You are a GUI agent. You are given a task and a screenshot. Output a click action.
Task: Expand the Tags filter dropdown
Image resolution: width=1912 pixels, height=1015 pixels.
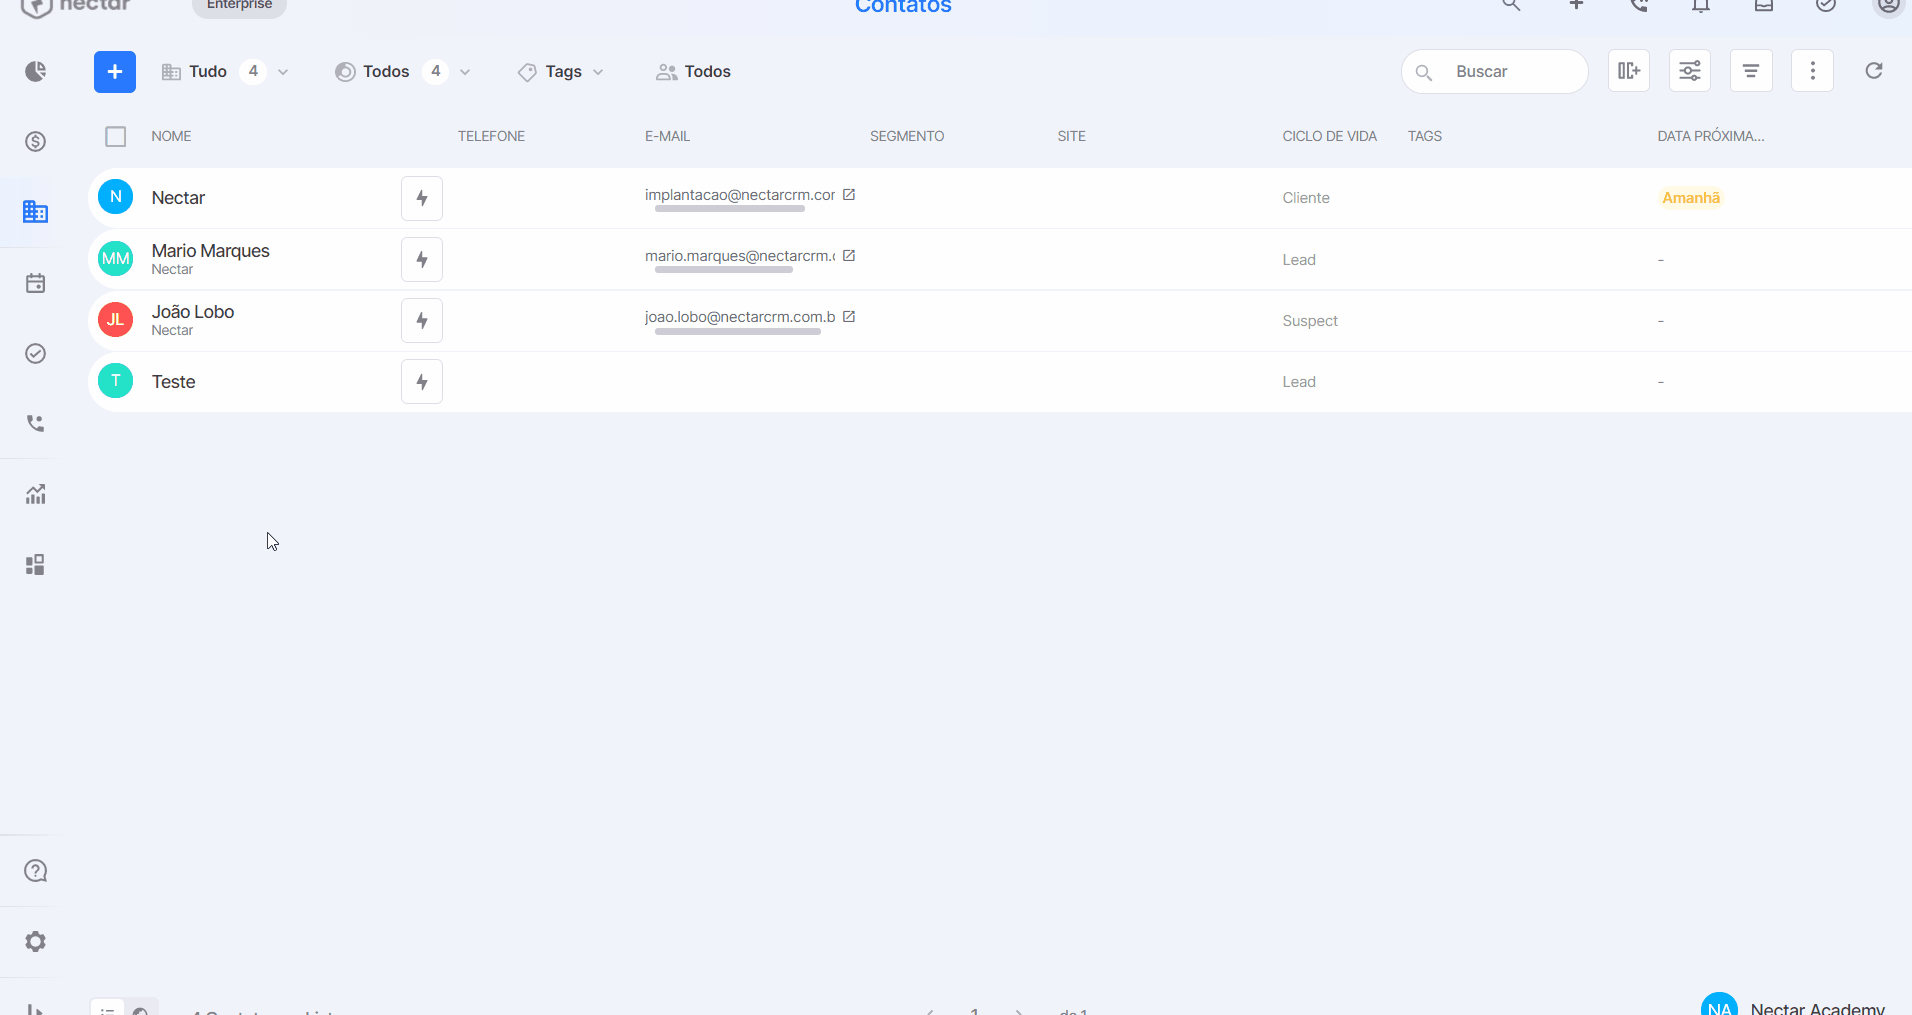pyautogui.click(x=561, y=72)
